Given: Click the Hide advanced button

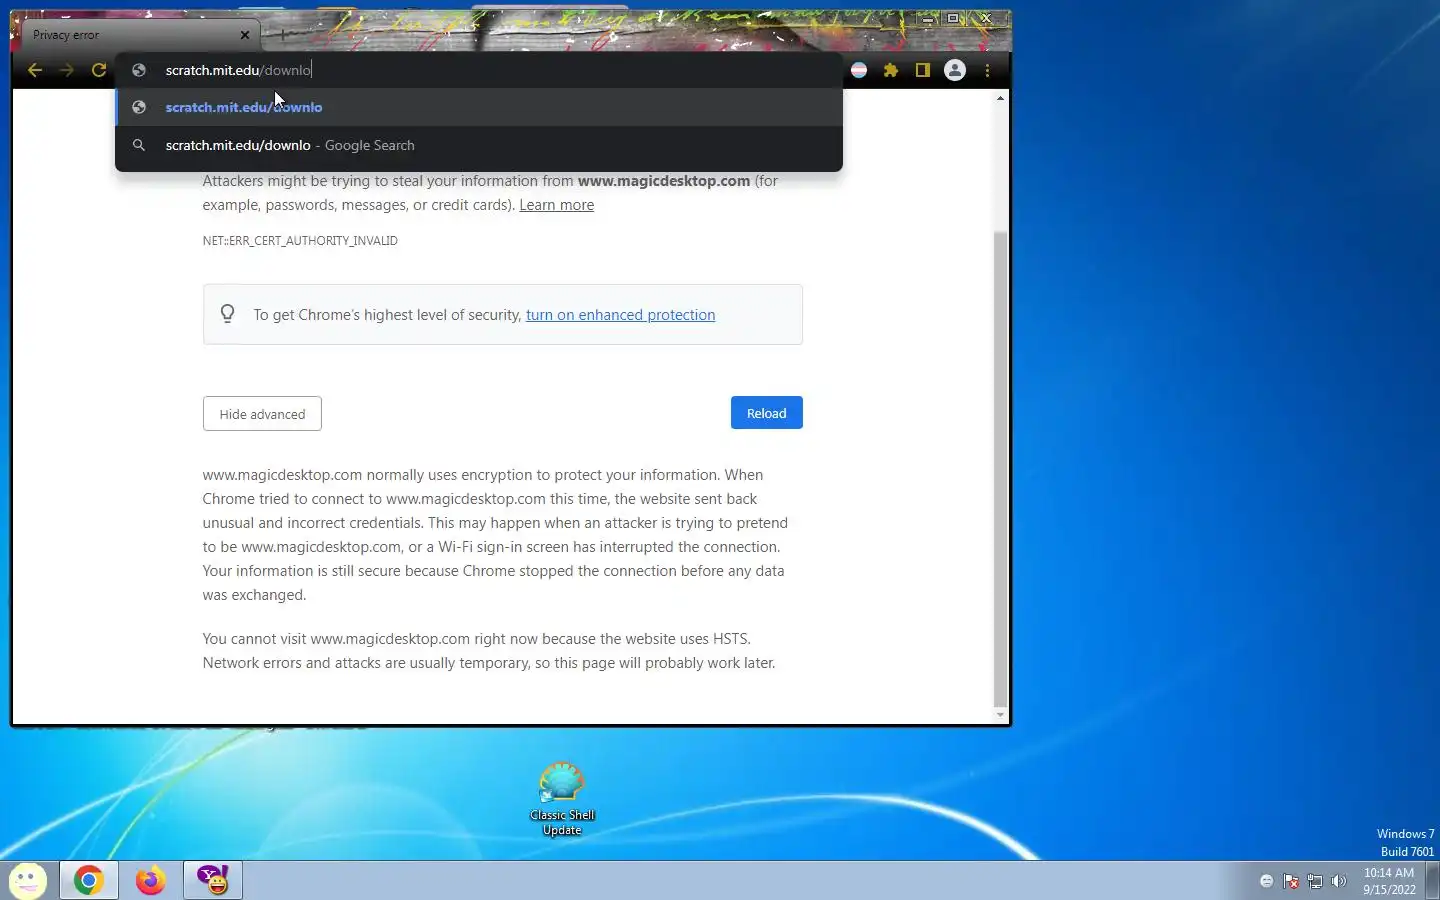Looking at the screenshot, I should coord(262,414).
